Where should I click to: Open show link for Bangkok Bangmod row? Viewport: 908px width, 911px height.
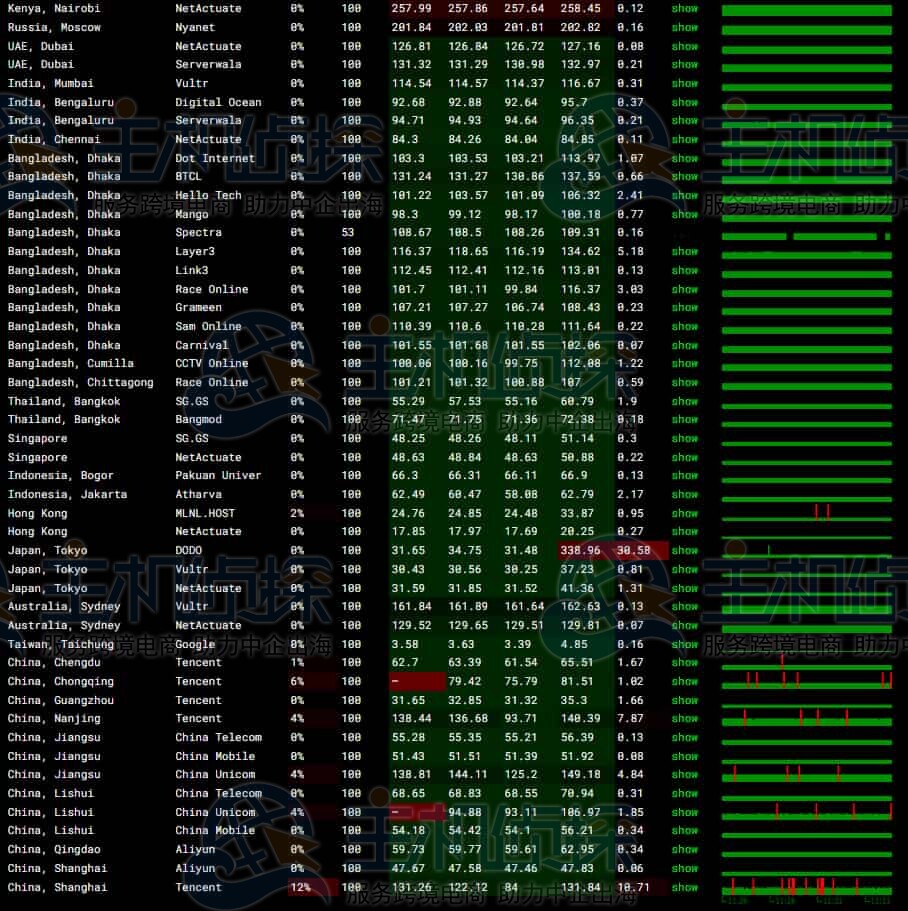684,419
